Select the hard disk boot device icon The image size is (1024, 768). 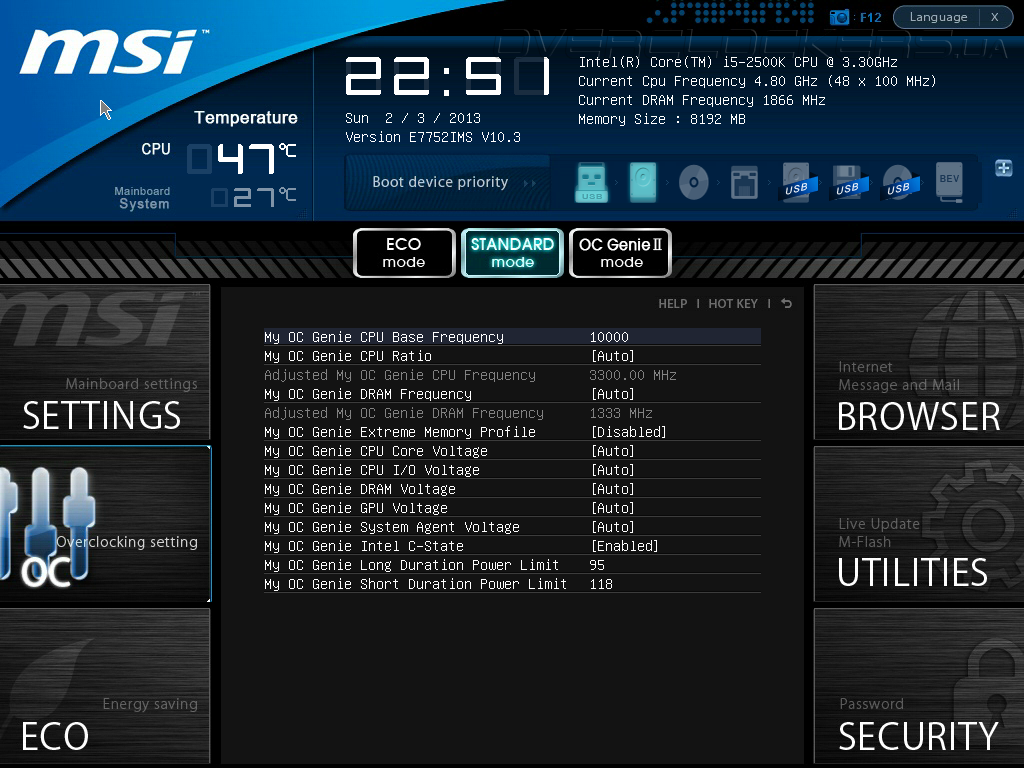tap(643, 182)
